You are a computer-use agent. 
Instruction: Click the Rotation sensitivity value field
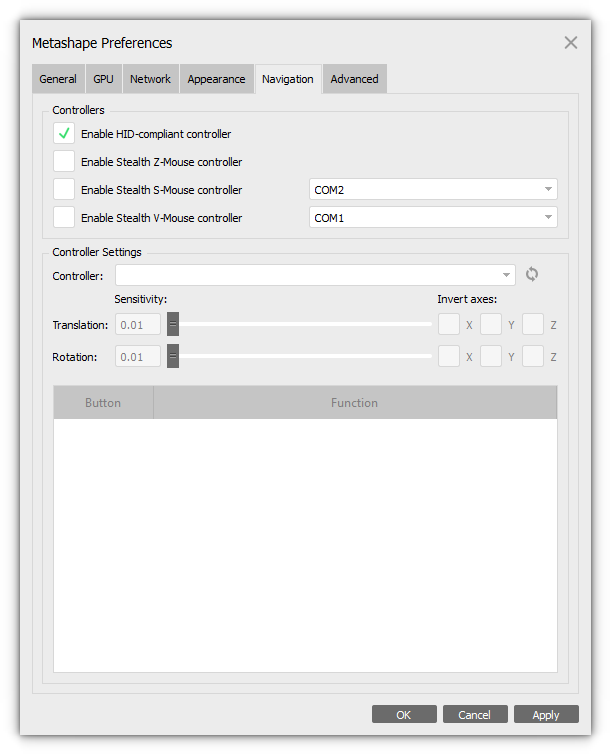[x=138, y=357]
